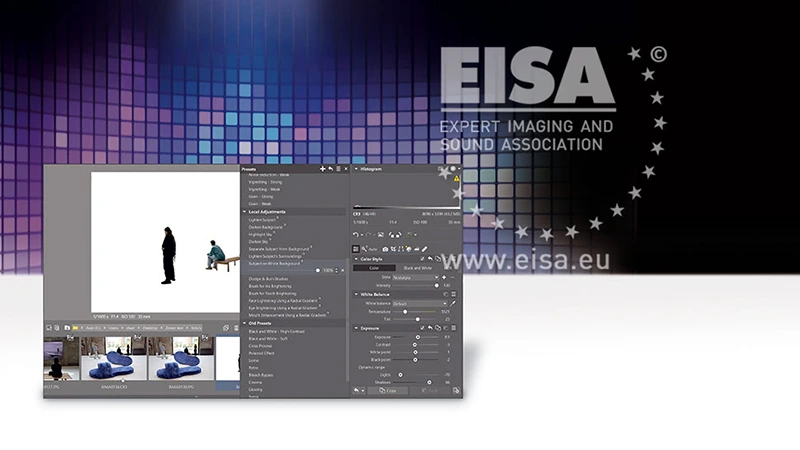800x450 pixels.
Task: Toggle the Color Style section checkmark
Action: 422,259
